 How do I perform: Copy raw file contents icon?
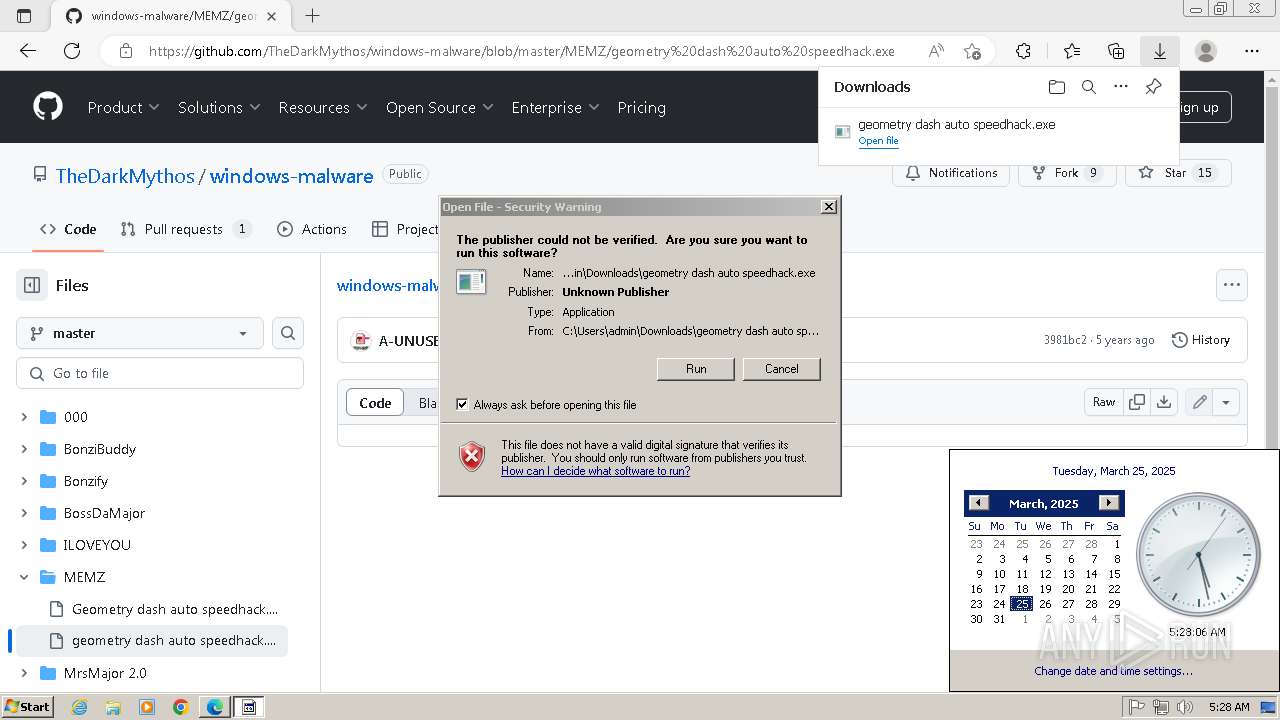pos(1137,402)
